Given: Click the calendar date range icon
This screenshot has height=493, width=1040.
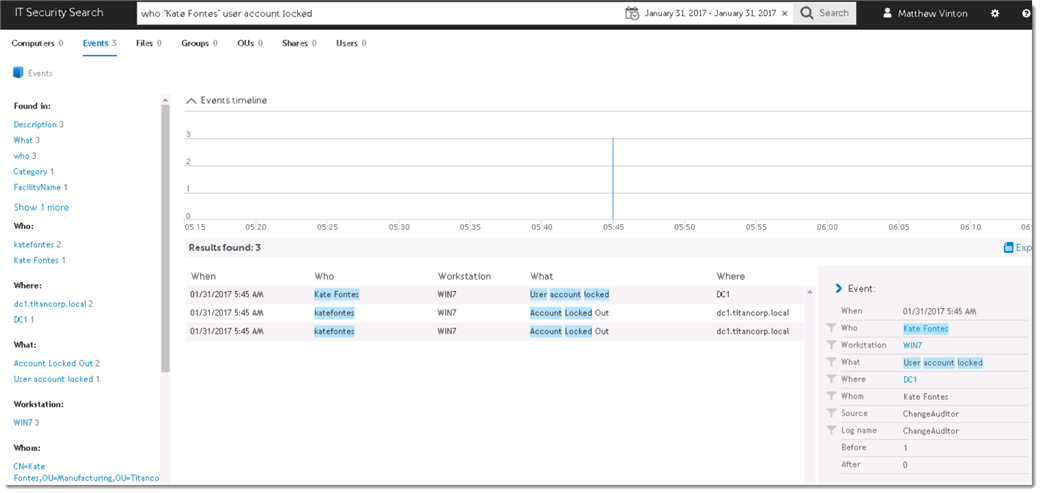Looking at the screenshot, I should (632, 13).
